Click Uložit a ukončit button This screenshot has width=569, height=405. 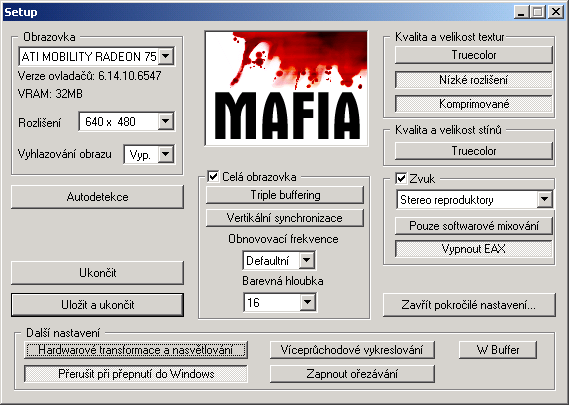(x=97, y=305)
